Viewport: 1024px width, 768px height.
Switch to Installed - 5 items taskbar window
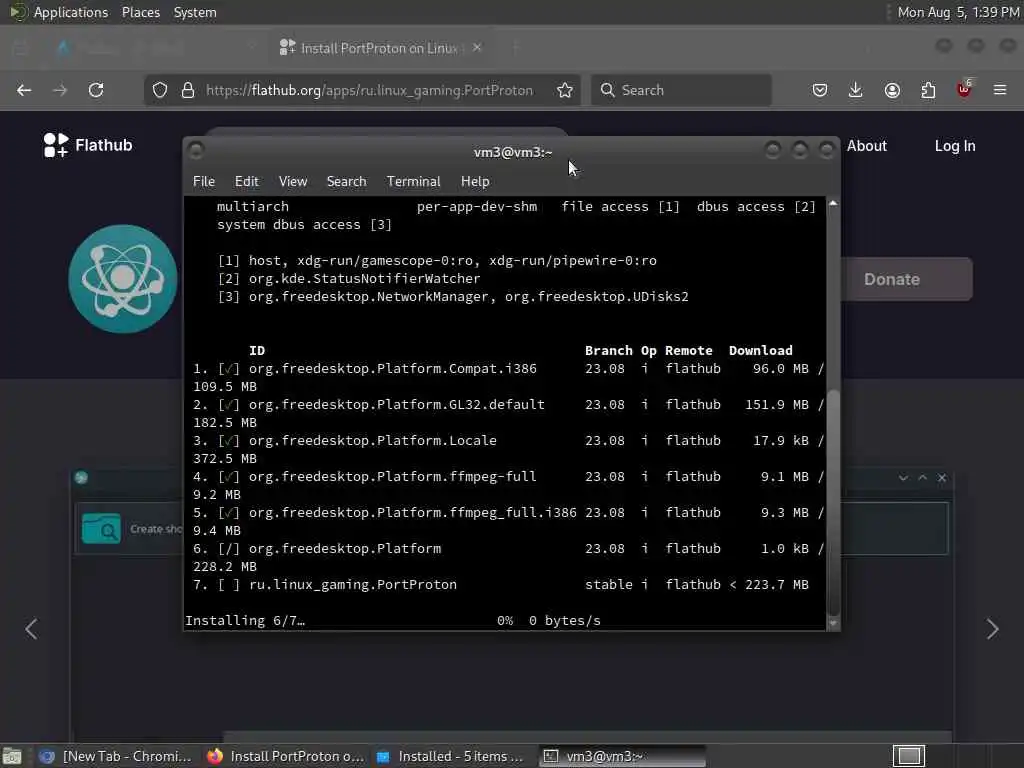coord(451,756)
